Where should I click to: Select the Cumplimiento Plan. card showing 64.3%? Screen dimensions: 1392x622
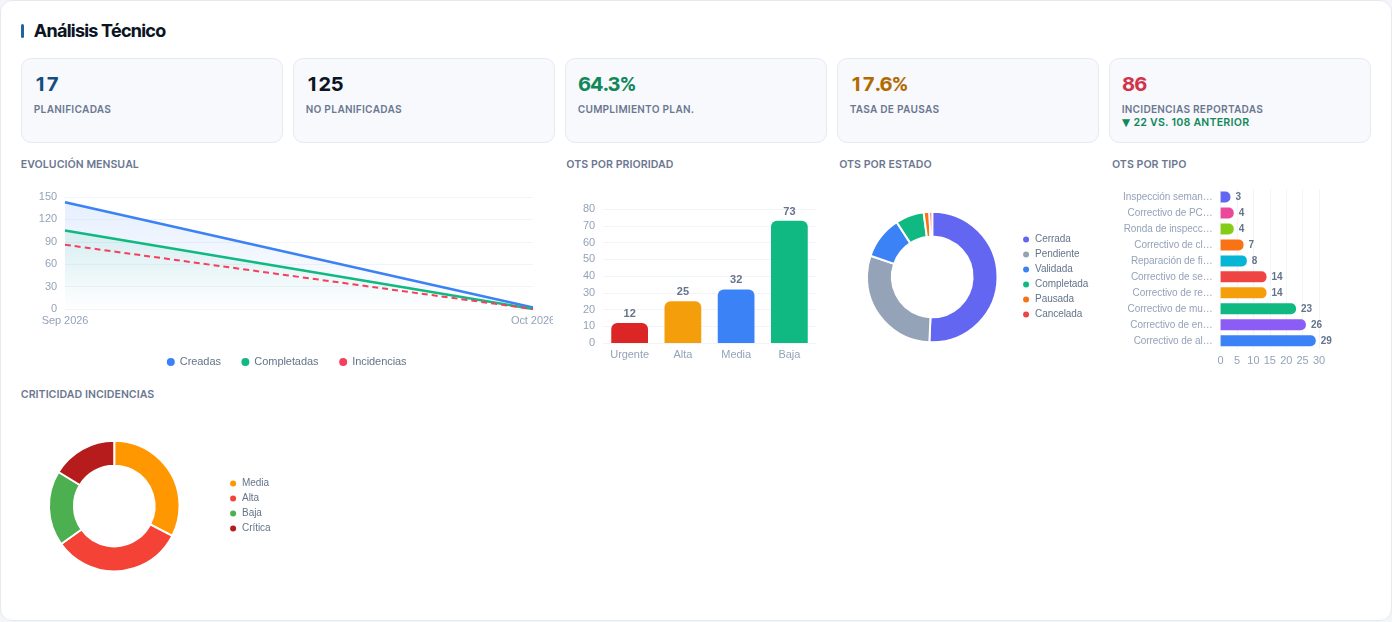pos(696,100)
